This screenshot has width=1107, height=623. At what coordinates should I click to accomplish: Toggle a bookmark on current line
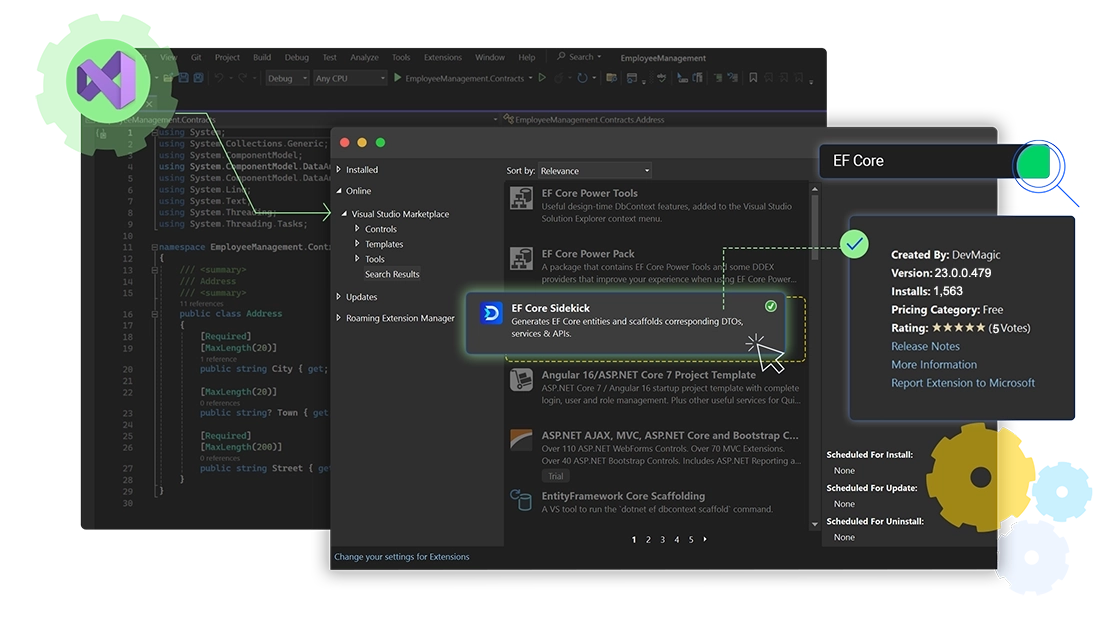point(753,78)
